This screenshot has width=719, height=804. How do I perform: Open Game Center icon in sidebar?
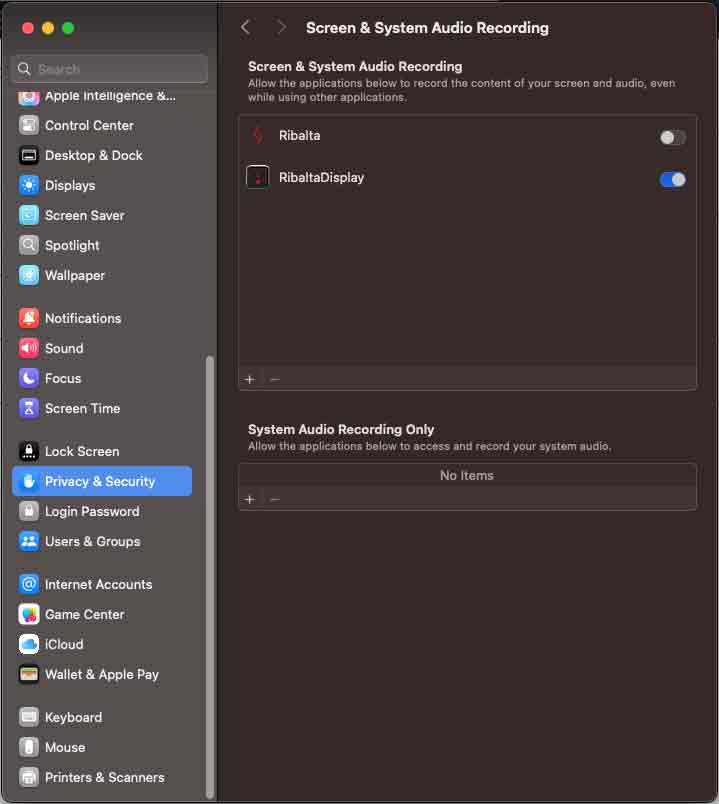tap(29, 615)
